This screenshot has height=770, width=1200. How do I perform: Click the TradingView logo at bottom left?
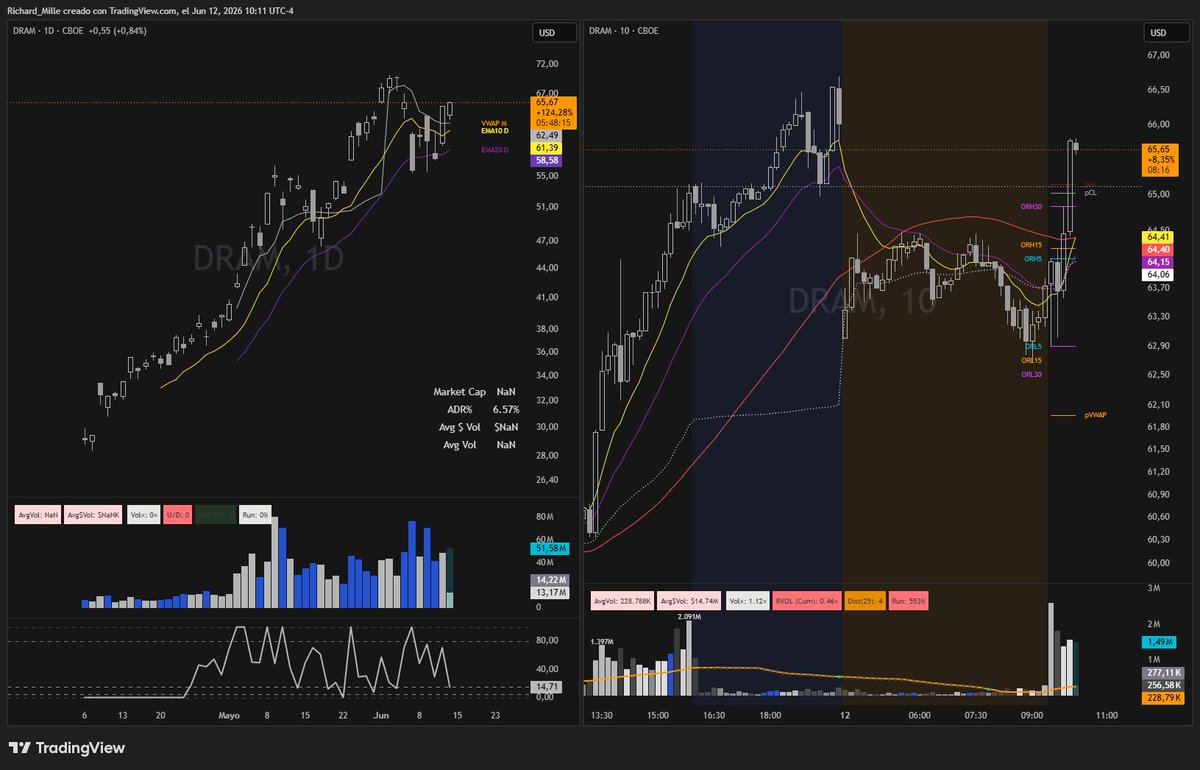(66, 748)
